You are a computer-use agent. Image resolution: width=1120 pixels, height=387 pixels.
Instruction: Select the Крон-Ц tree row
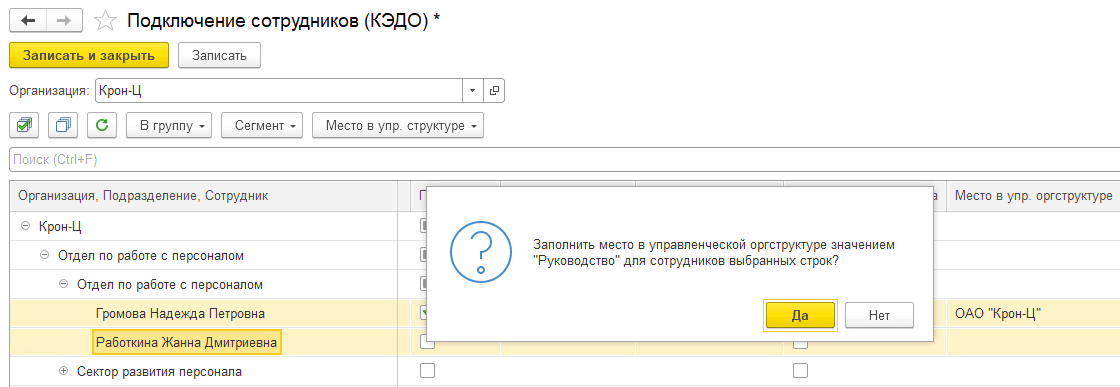61,226
